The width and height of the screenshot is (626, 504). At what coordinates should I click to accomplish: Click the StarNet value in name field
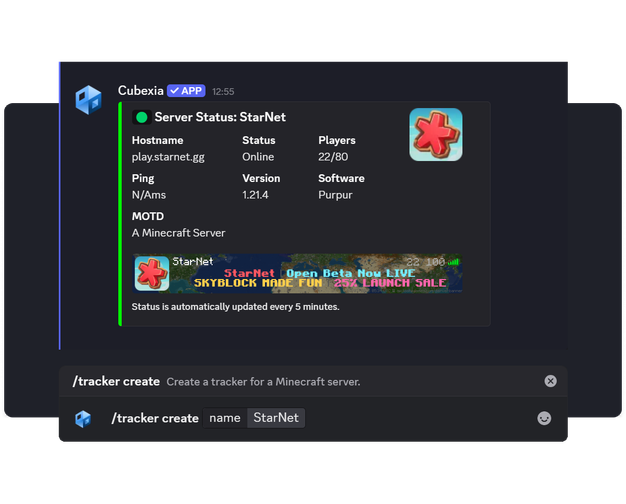pos(276,418)
